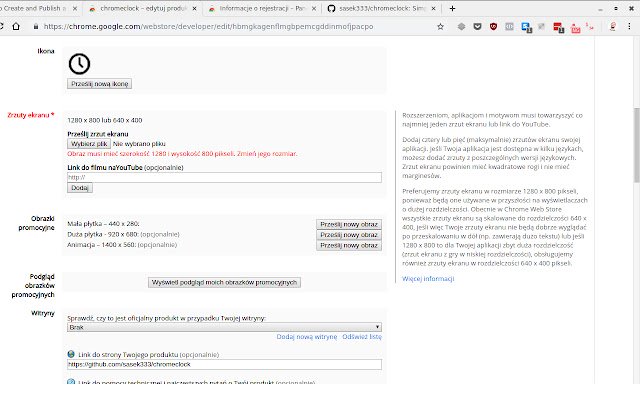The image size is (640, 400).
Task: Click the red error text about image size
Action: coord(182,154)
